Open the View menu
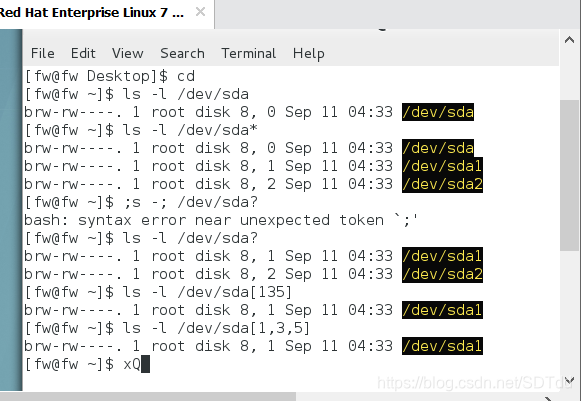Viewport: 581px width, 401px height. [127, 53]
